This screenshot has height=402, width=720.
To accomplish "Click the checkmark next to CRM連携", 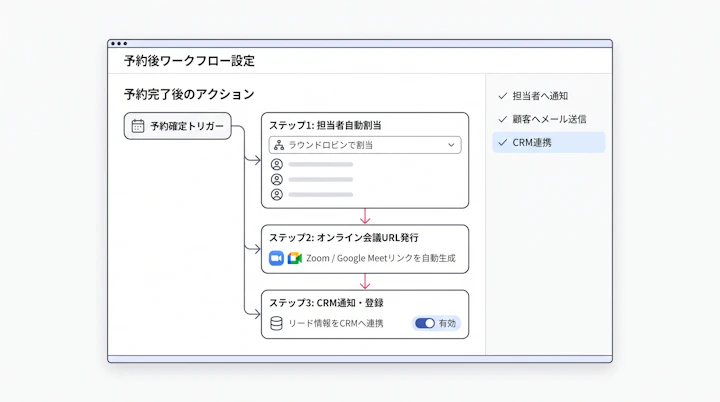I will tap(503, 142).
